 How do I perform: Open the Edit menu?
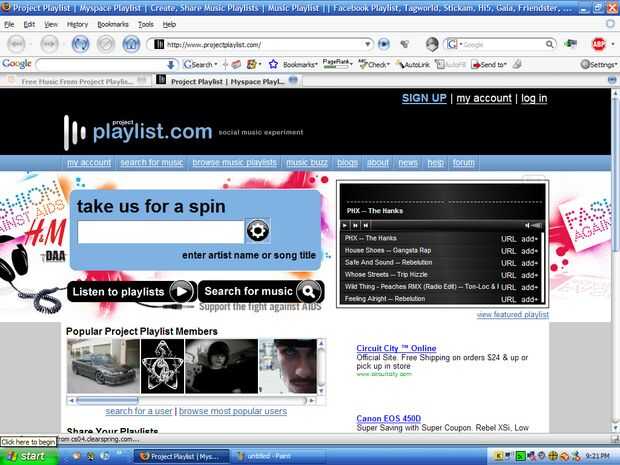coord(29,25)
